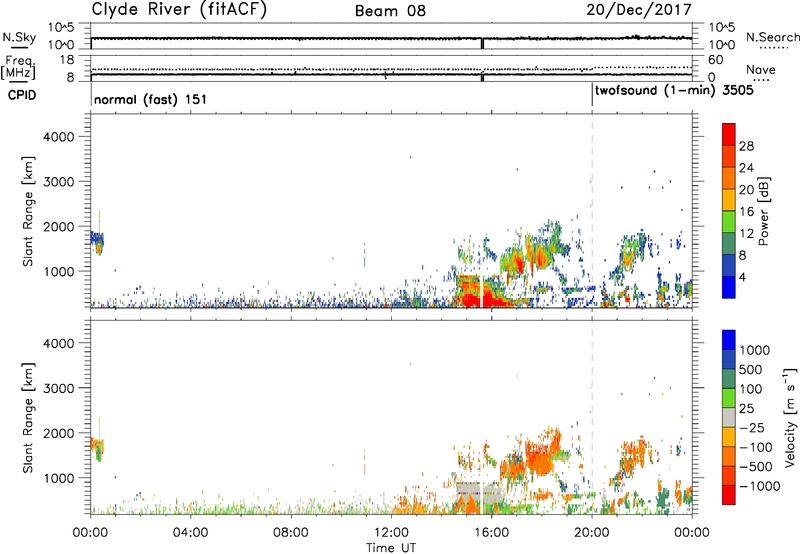Click the 'Velocity [m s-1]' colorbar label
This screenshot has height=554, width=800.
(x=790, y=417)
